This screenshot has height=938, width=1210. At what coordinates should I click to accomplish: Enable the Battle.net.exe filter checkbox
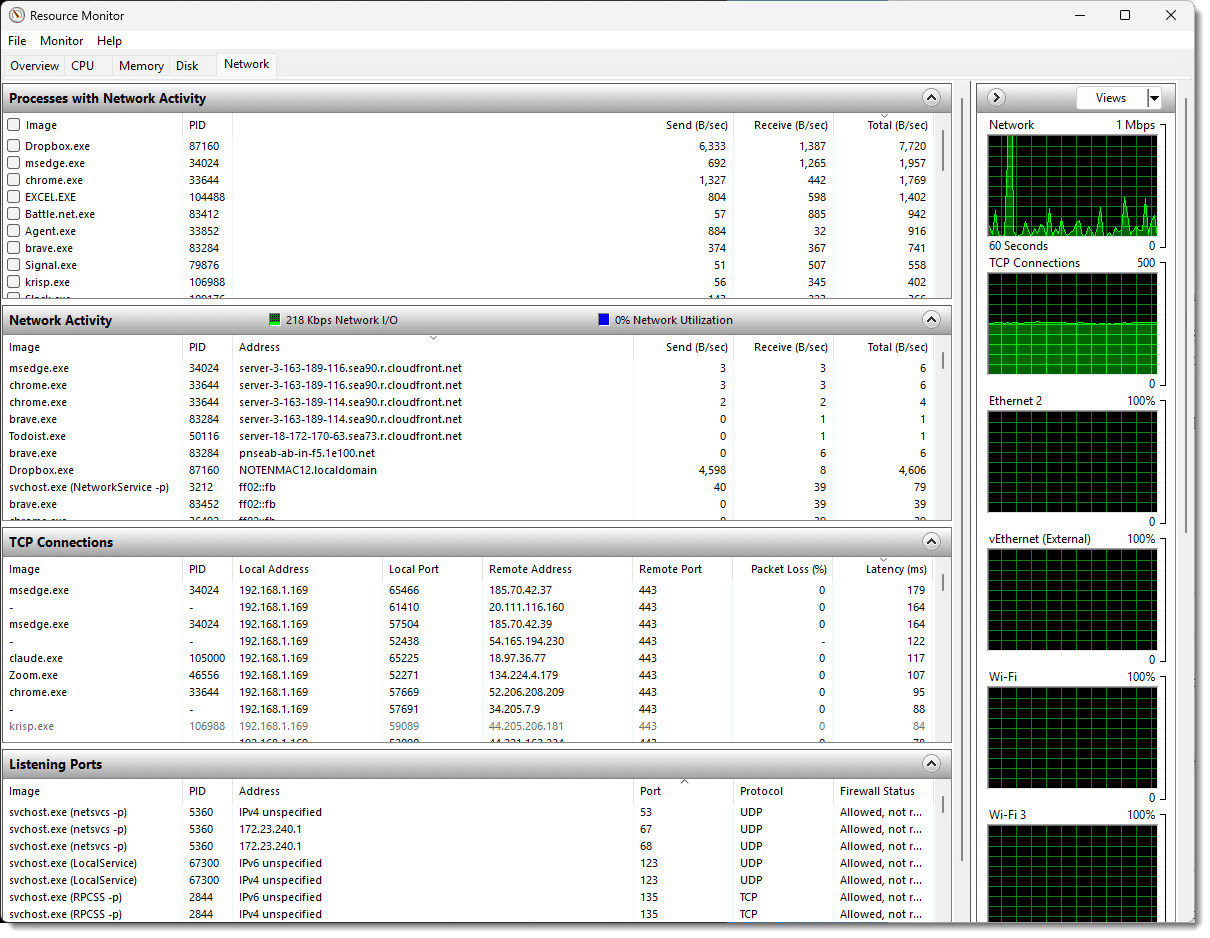14,214
